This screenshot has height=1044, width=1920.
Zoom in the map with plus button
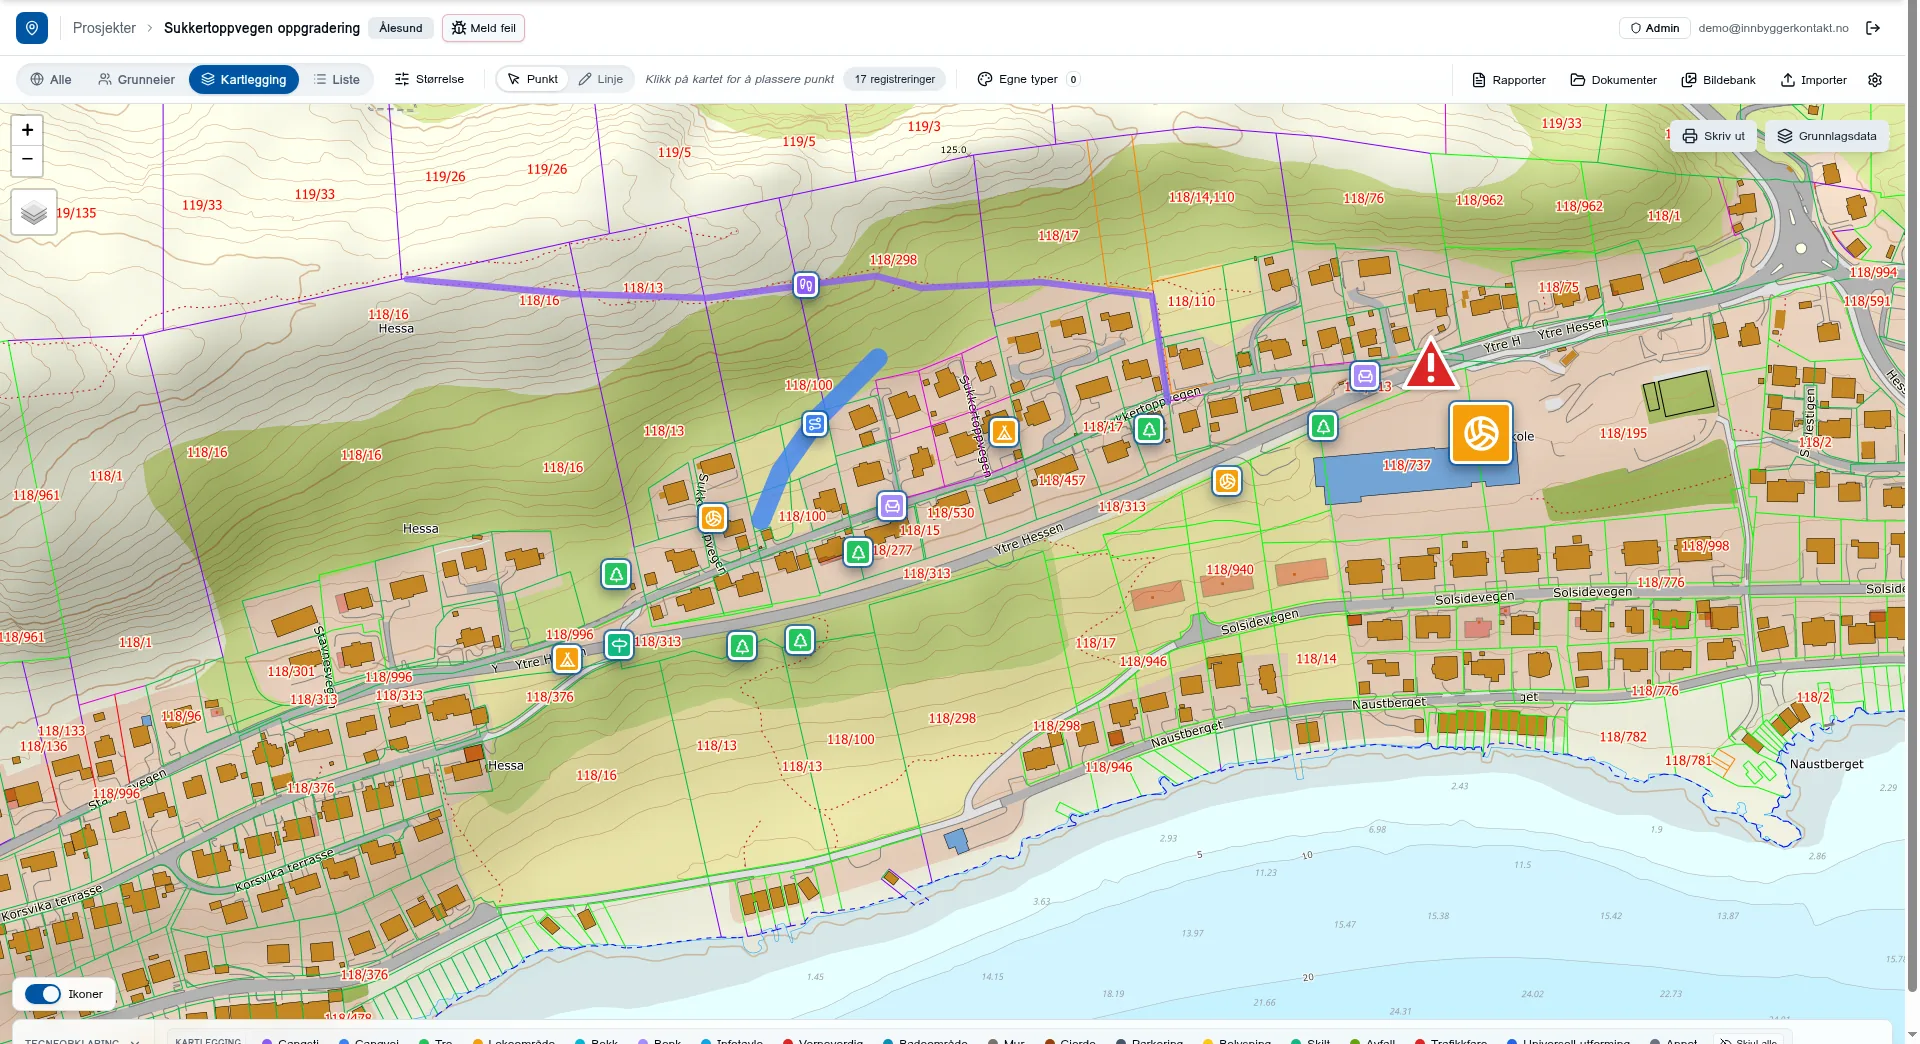point(27,130)
